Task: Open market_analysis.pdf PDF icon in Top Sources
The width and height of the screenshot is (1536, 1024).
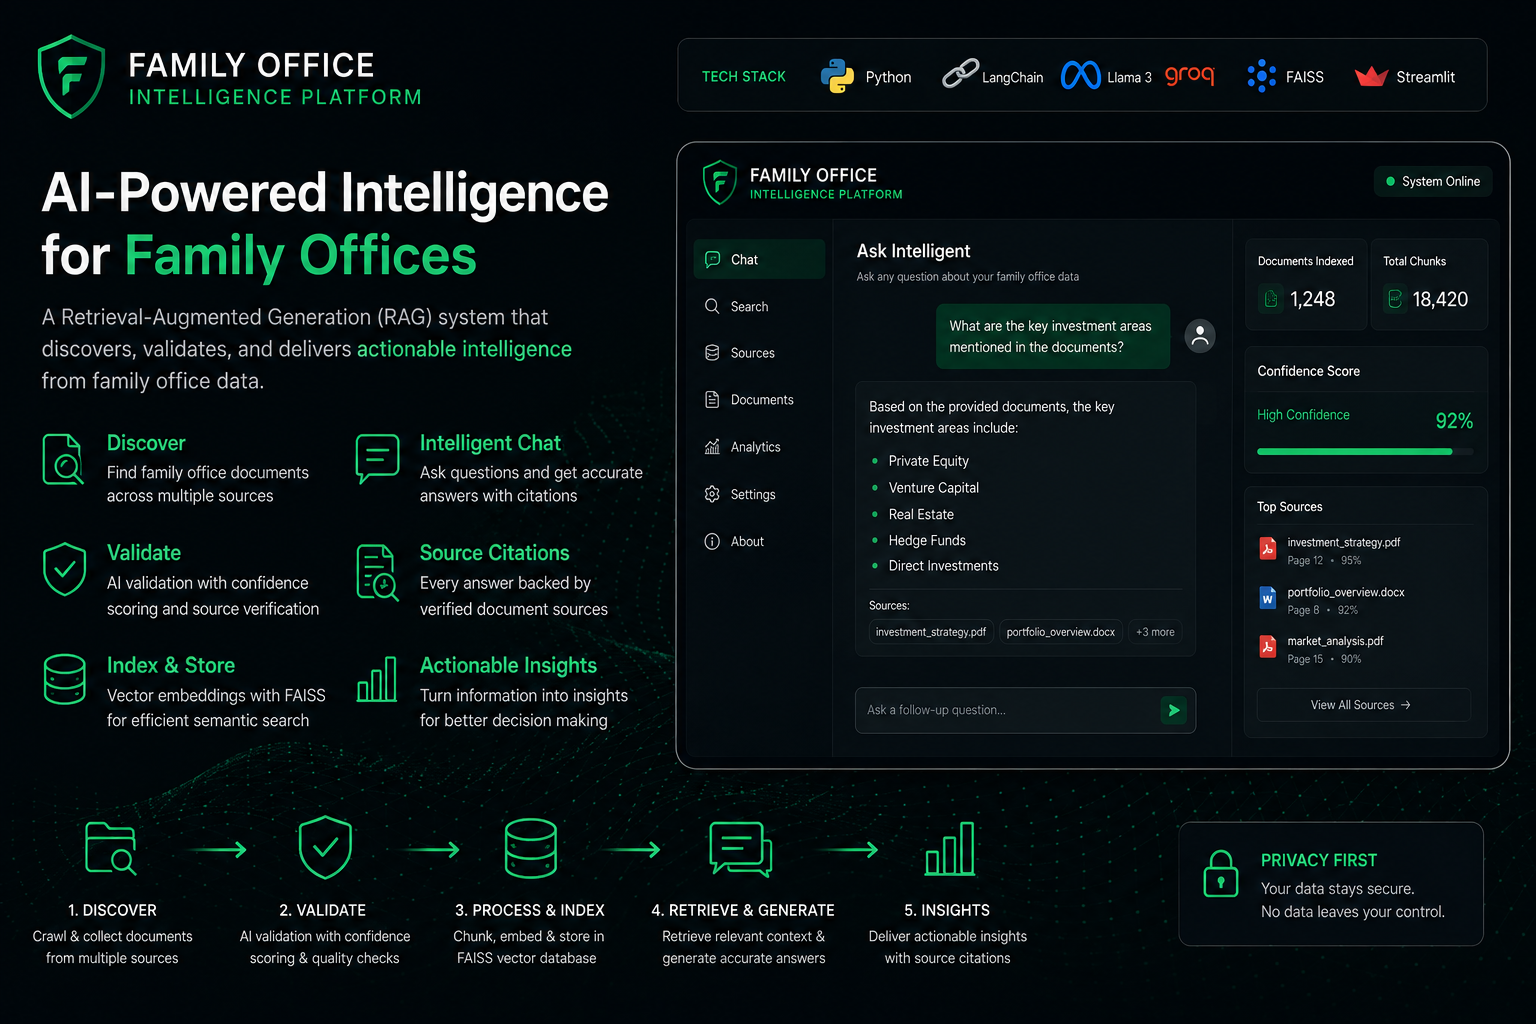Action: (x=1267, y=647)
